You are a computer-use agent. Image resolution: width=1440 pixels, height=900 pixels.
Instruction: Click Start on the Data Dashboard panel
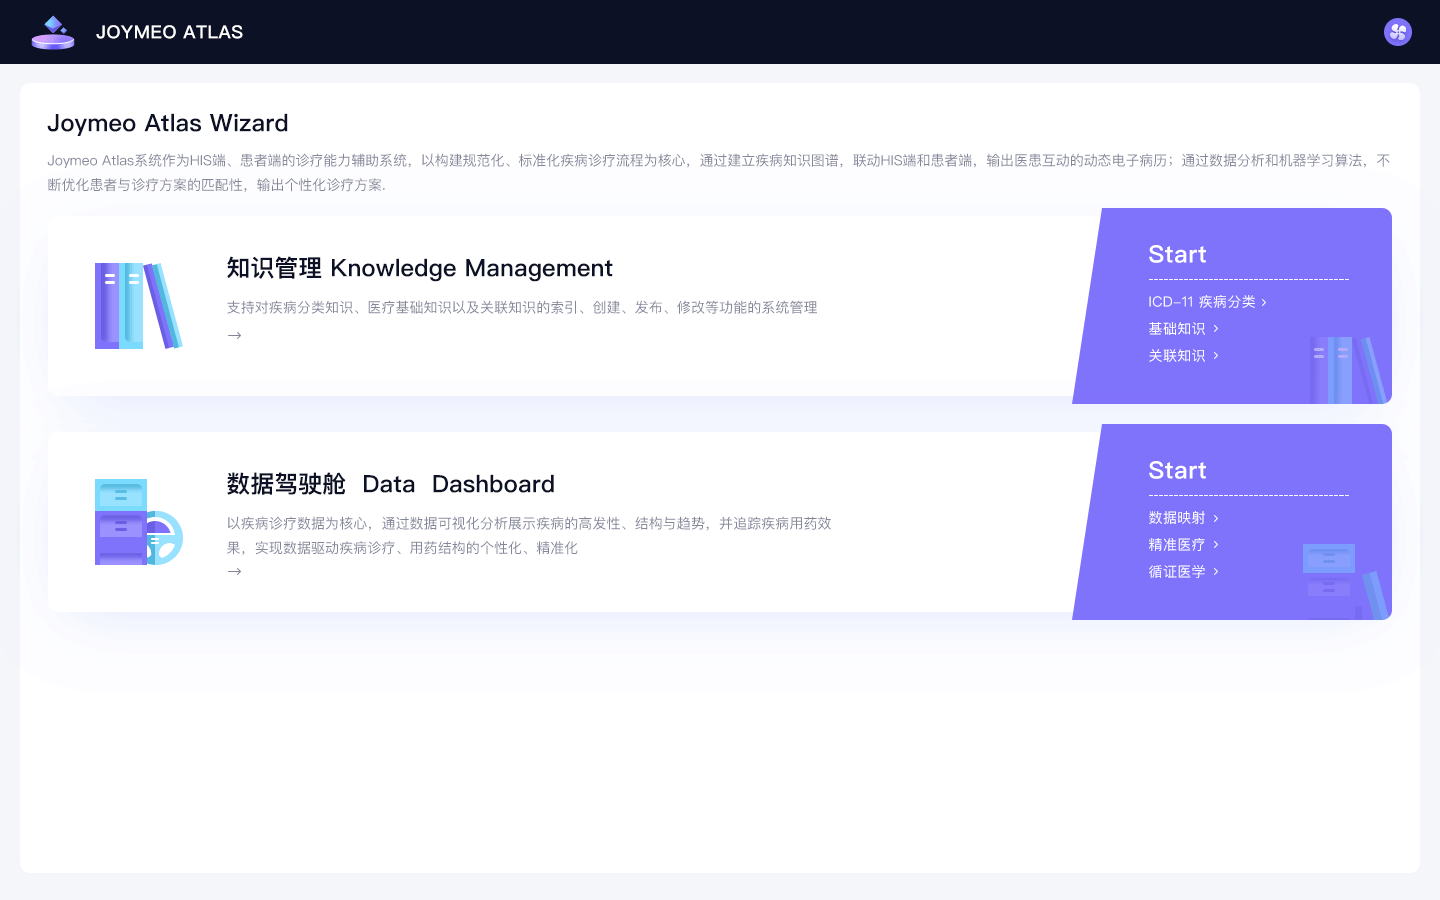click(x=1177, y=471)
